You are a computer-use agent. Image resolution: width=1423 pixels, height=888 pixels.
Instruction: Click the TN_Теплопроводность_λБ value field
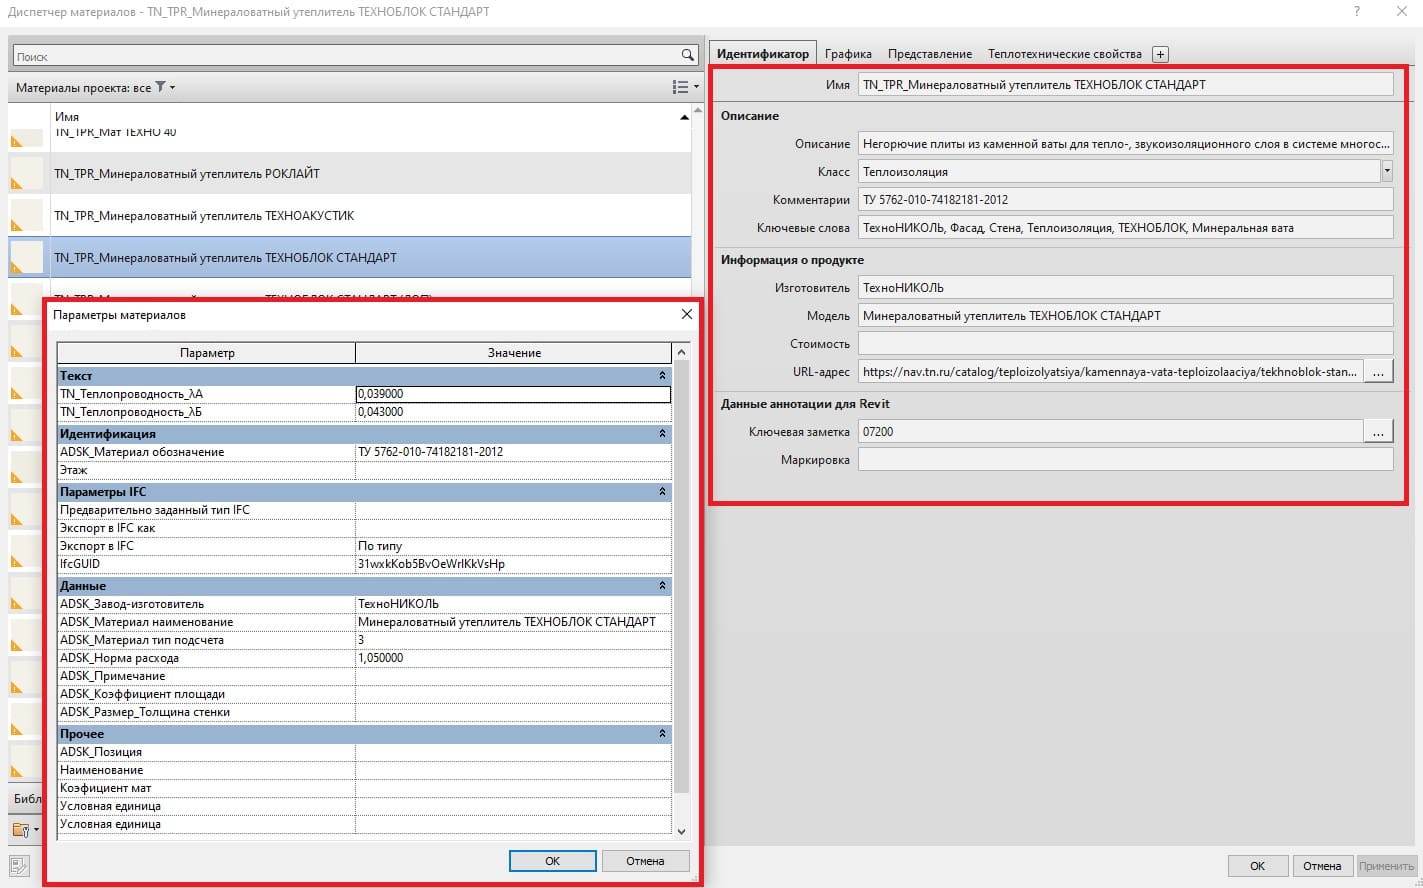click(512, 412)
